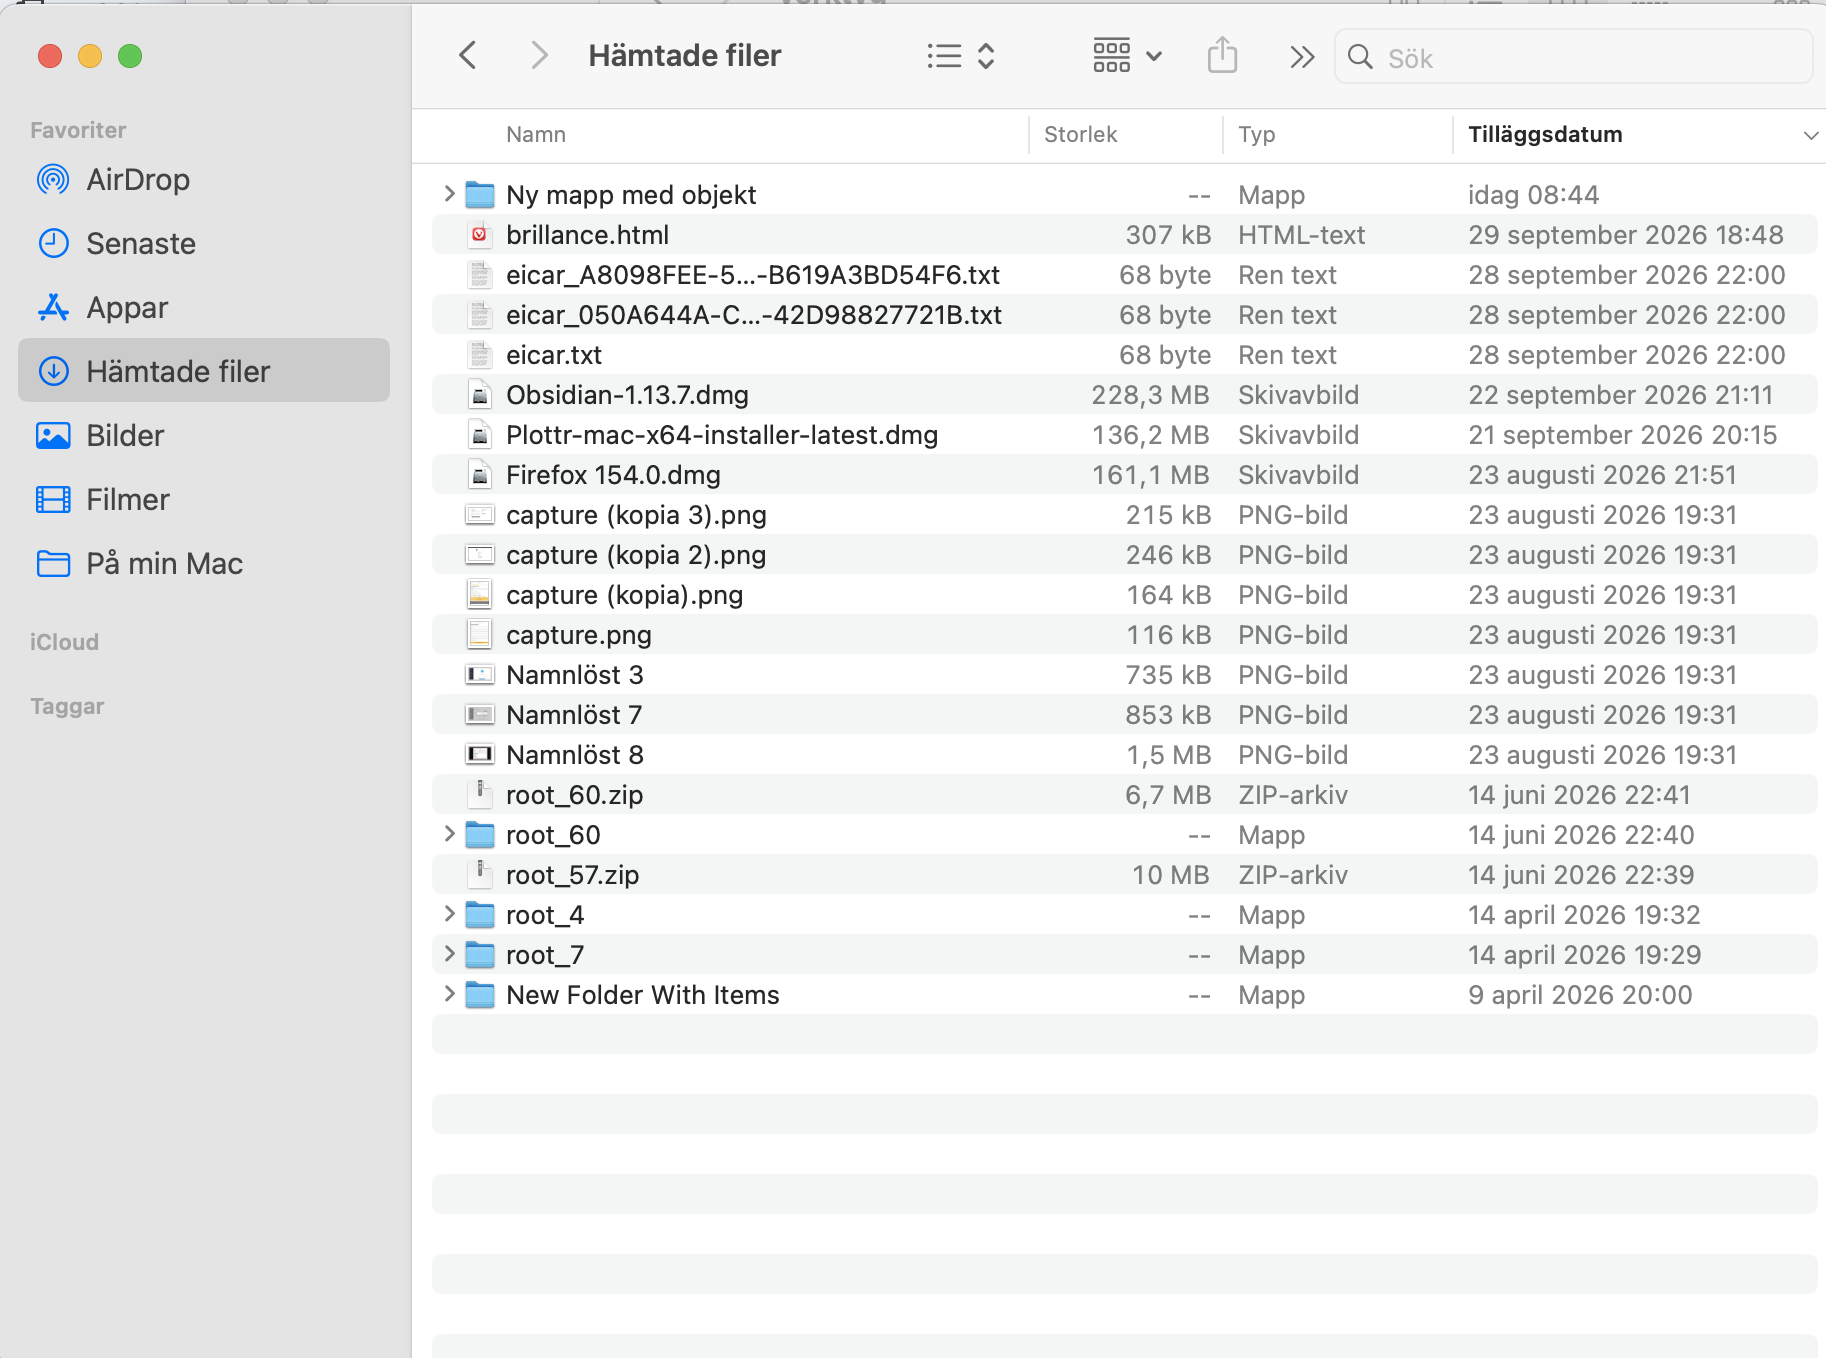Screen dimensions: 1826x1358
Task: Sort by the Typ column header
Action: point(1256,135)
